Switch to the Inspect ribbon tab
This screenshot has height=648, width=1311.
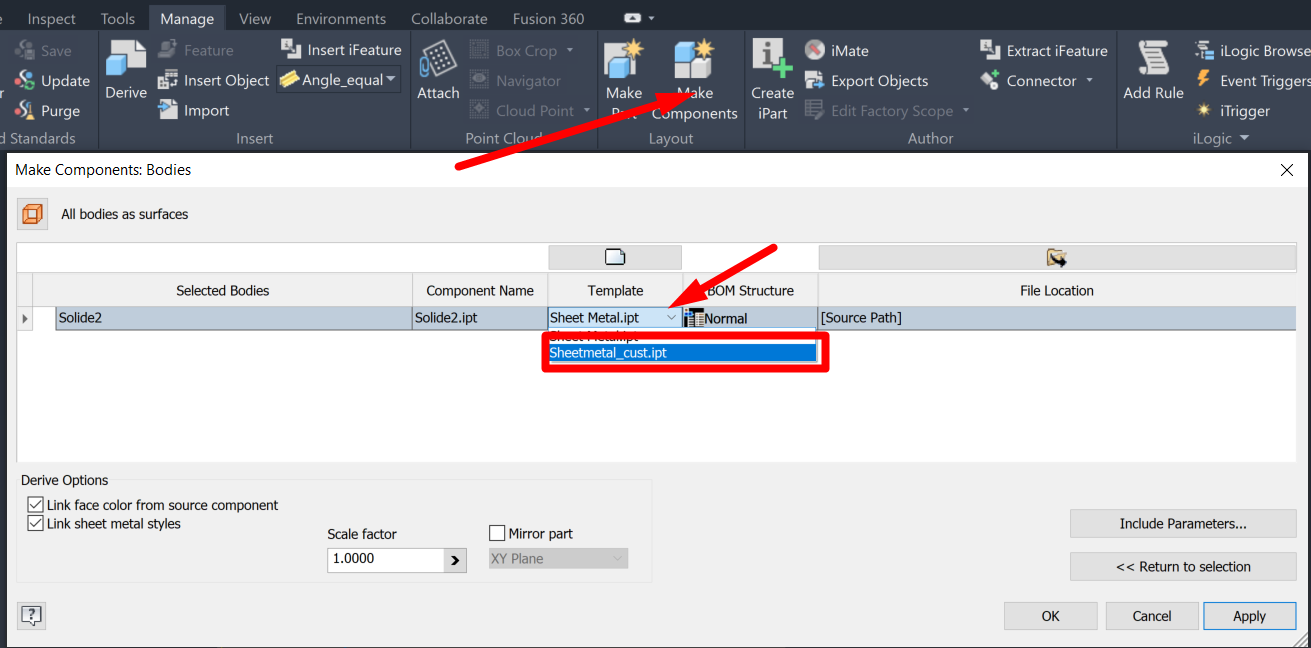coord(51,17)
